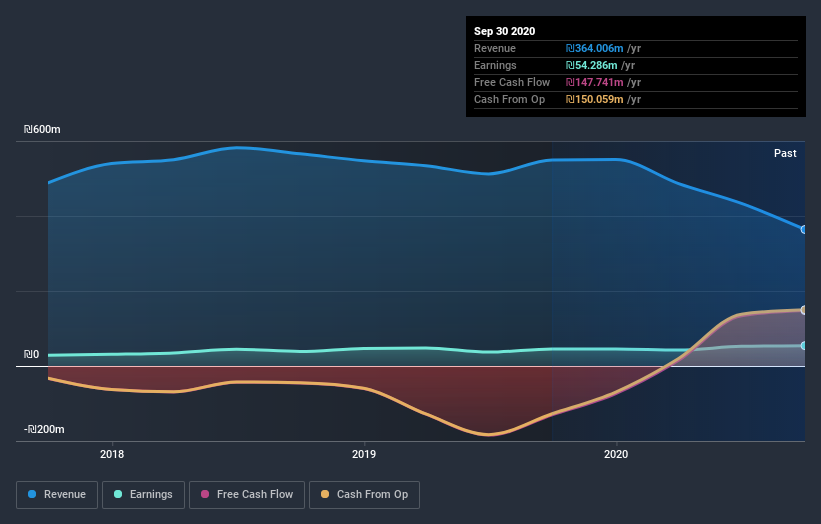
Task: Toggle the Cash From Op legend button
Action: click(364, 495)
